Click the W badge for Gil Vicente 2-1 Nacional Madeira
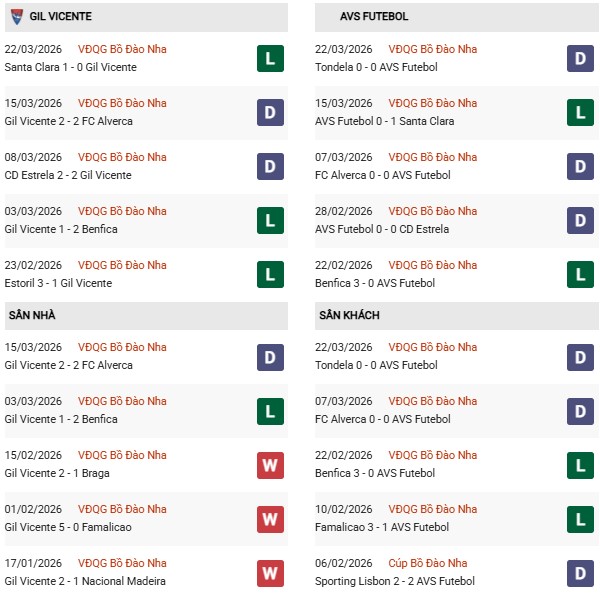Image resolution: width=600 pixels, height=593 pixels. 269,572
